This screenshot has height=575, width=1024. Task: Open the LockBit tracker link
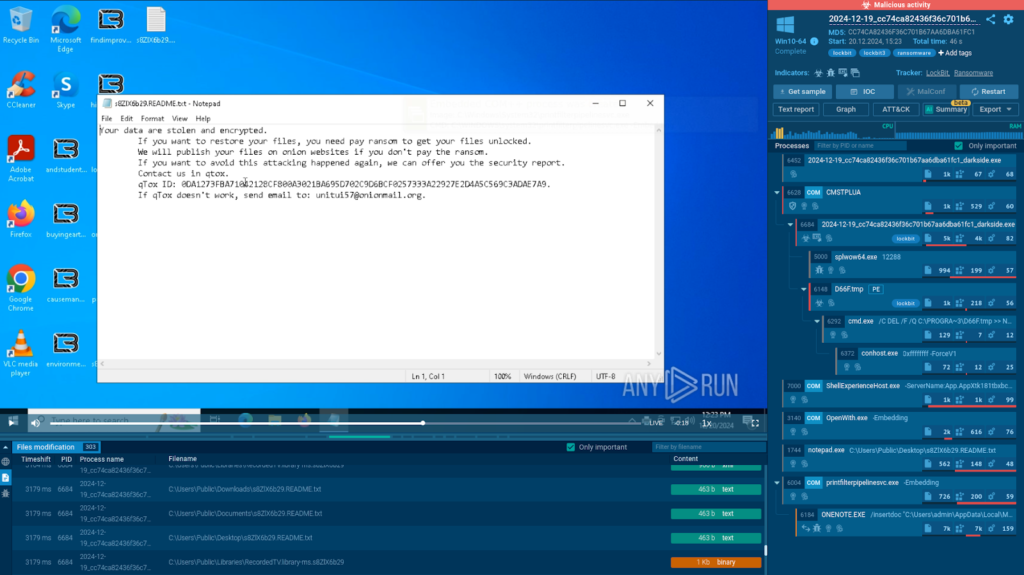click(937, 73)
